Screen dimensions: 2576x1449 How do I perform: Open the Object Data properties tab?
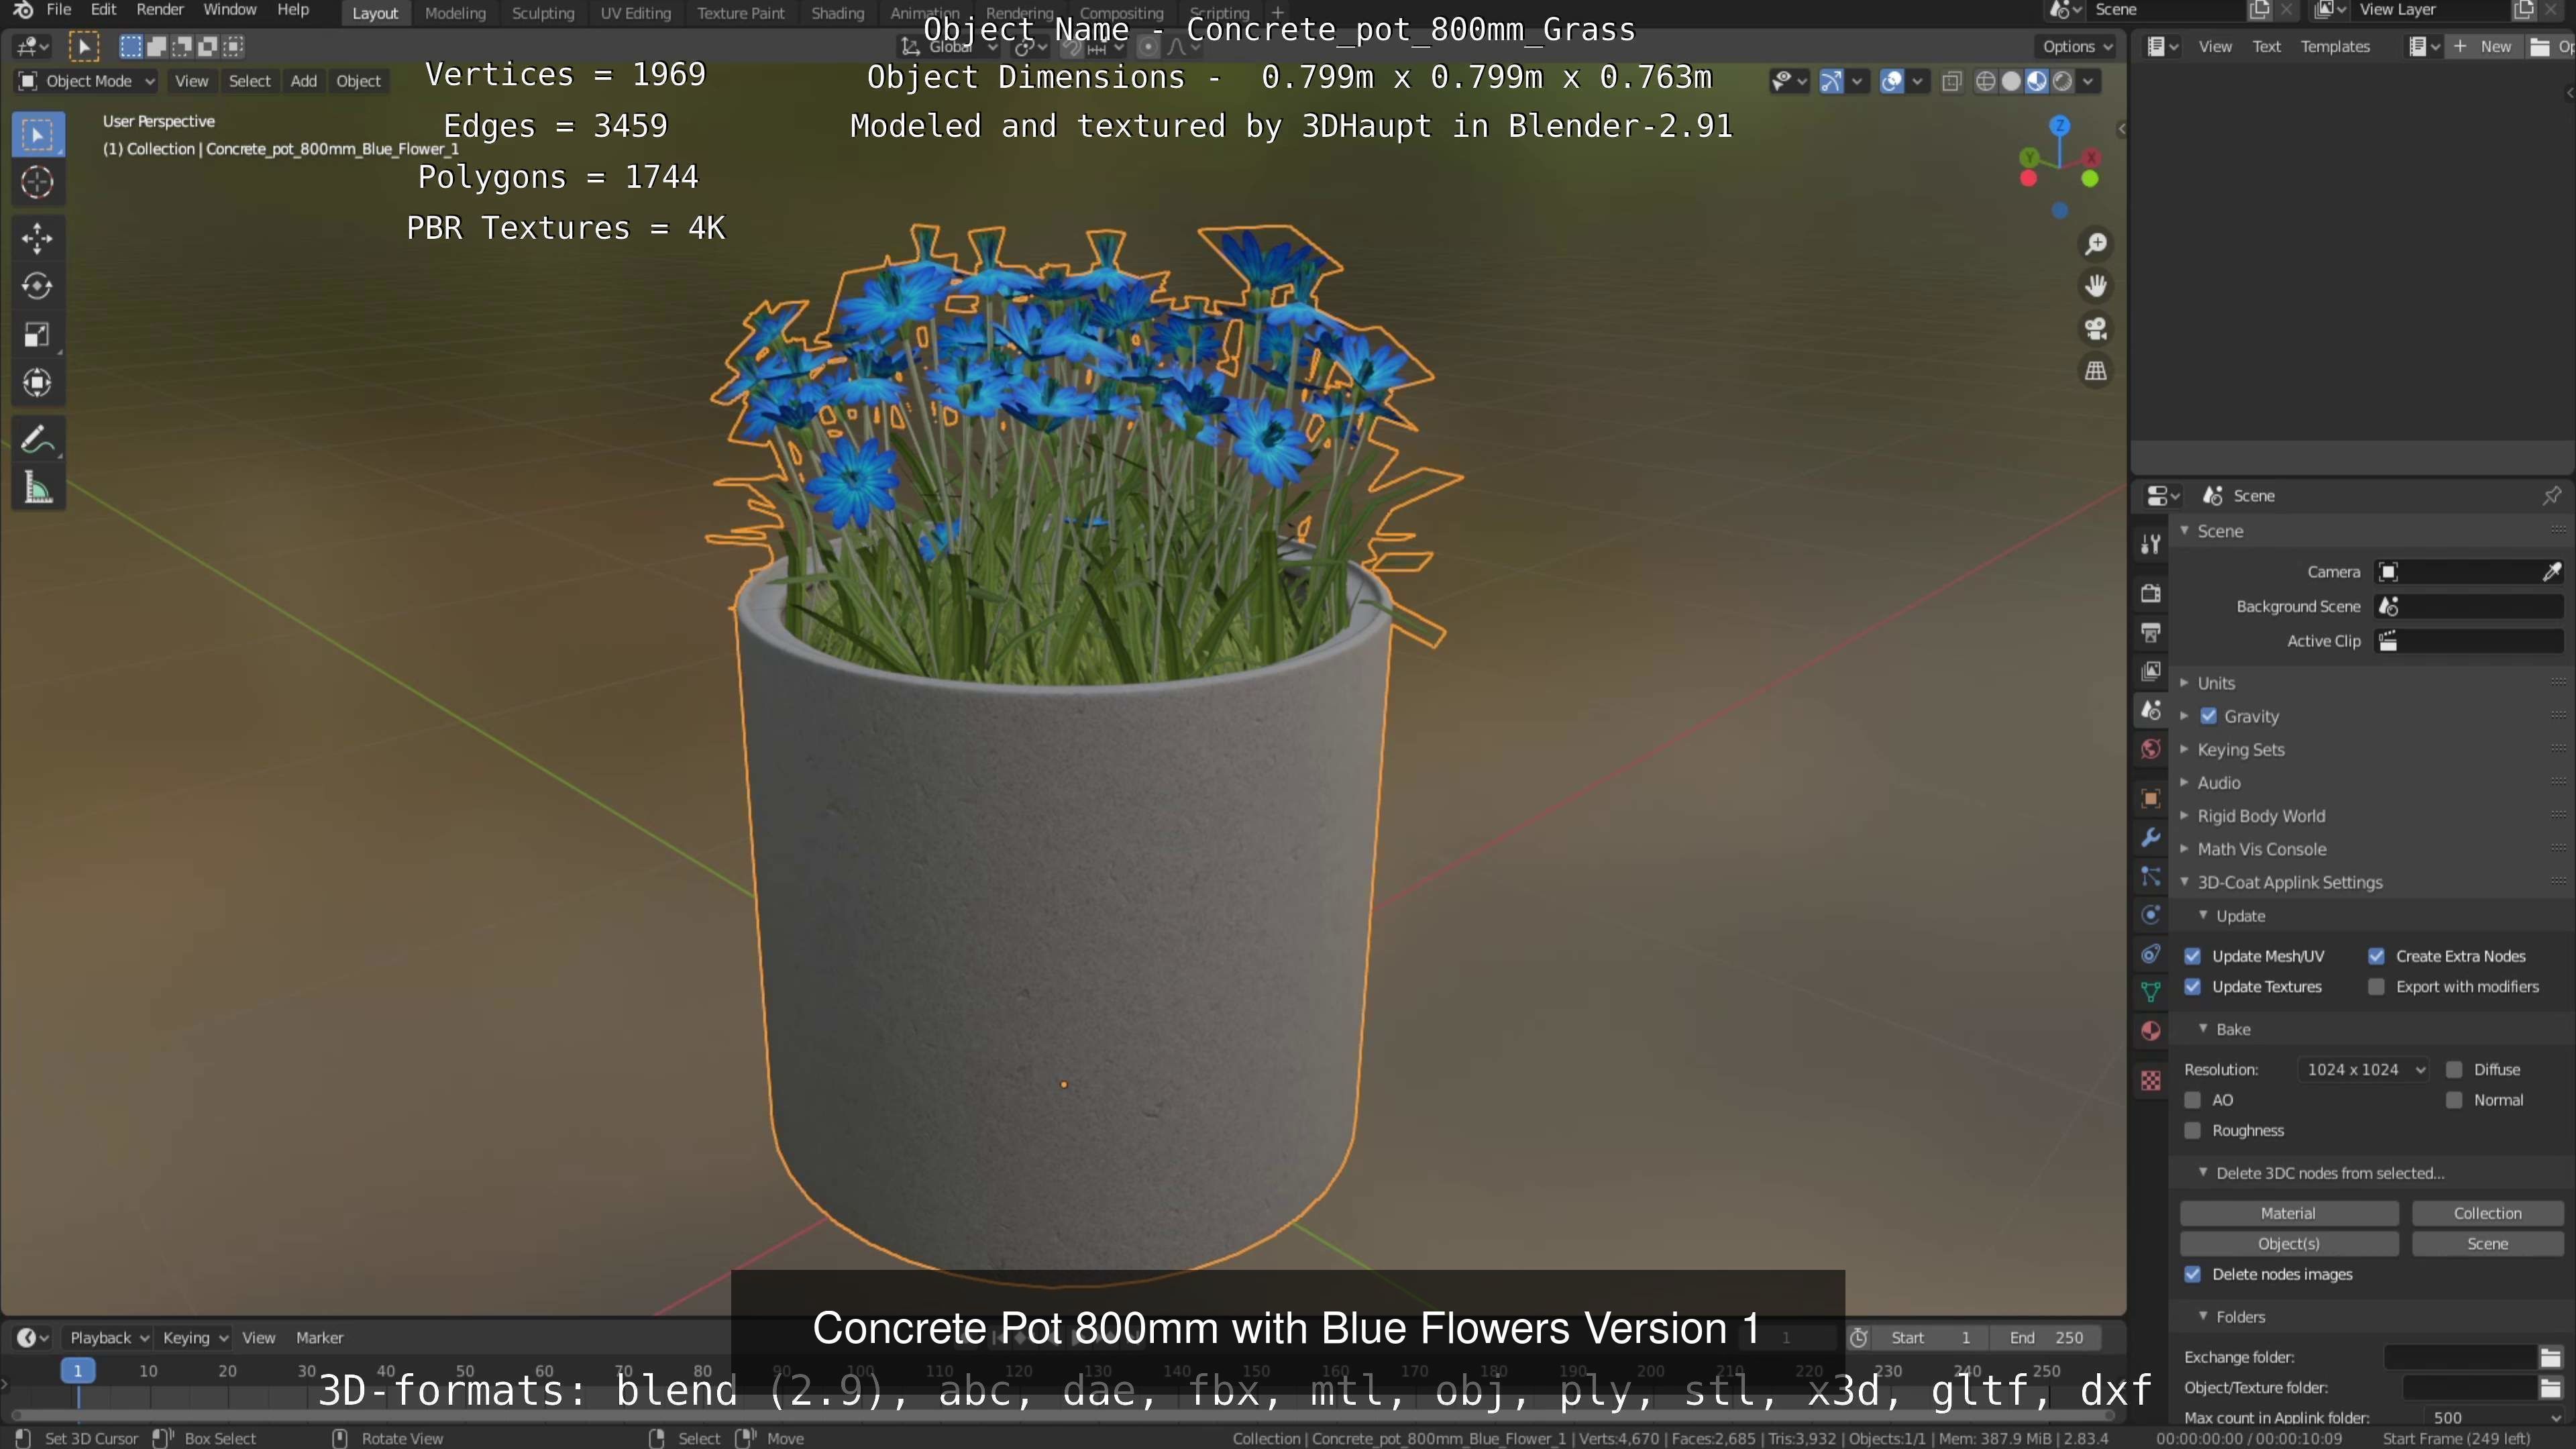pos(2150,992)
